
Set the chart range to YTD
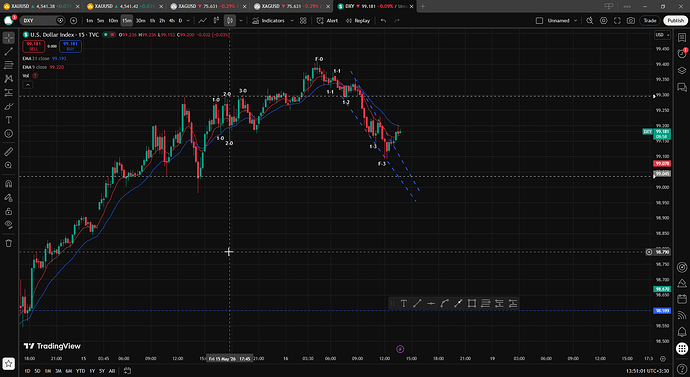tap(81, 371)
